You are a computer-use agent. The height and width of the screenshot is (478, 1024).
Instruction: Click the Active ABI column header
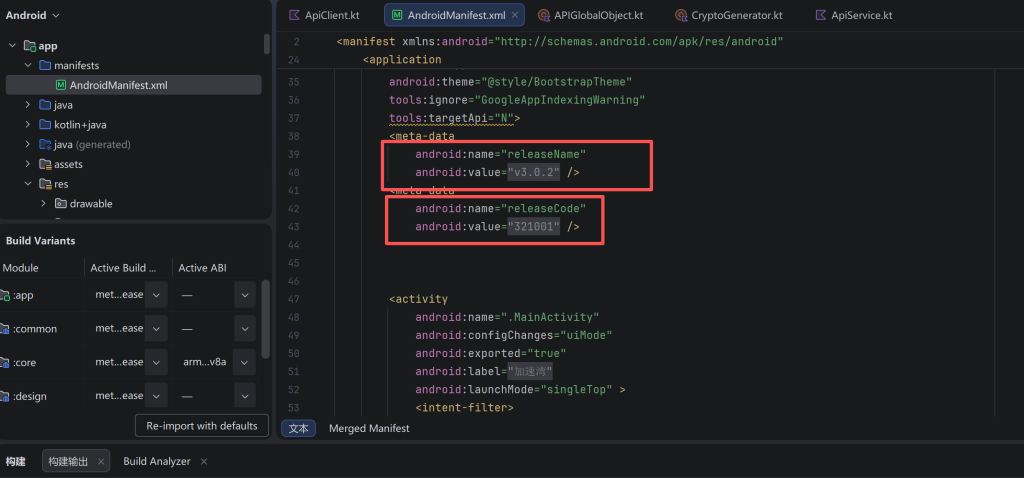pyautogui.click(x=202, y=268)
